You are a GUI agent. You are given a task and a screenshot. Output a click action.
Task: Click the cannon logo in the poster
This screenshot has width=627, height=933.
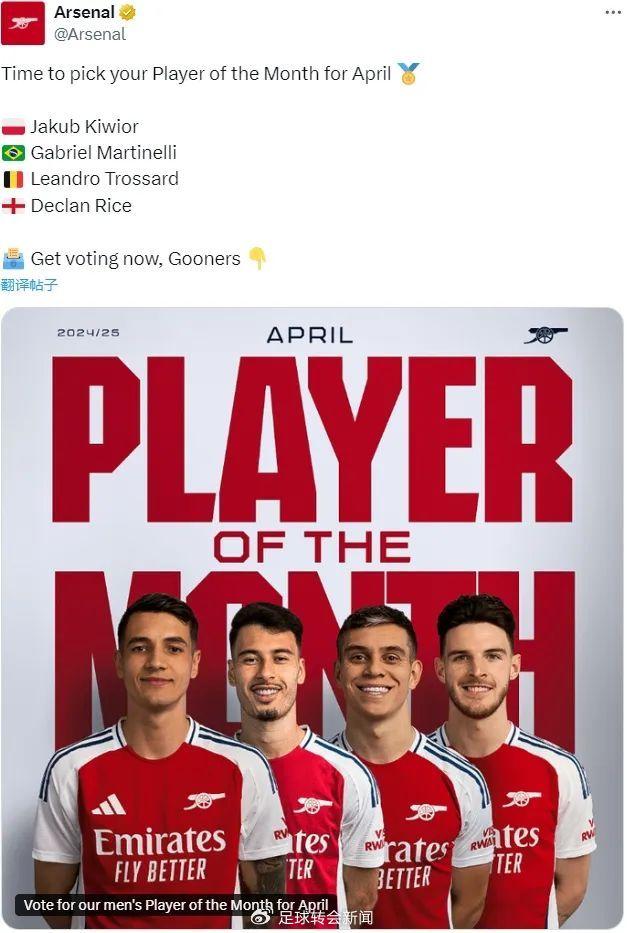coord(546,336)
